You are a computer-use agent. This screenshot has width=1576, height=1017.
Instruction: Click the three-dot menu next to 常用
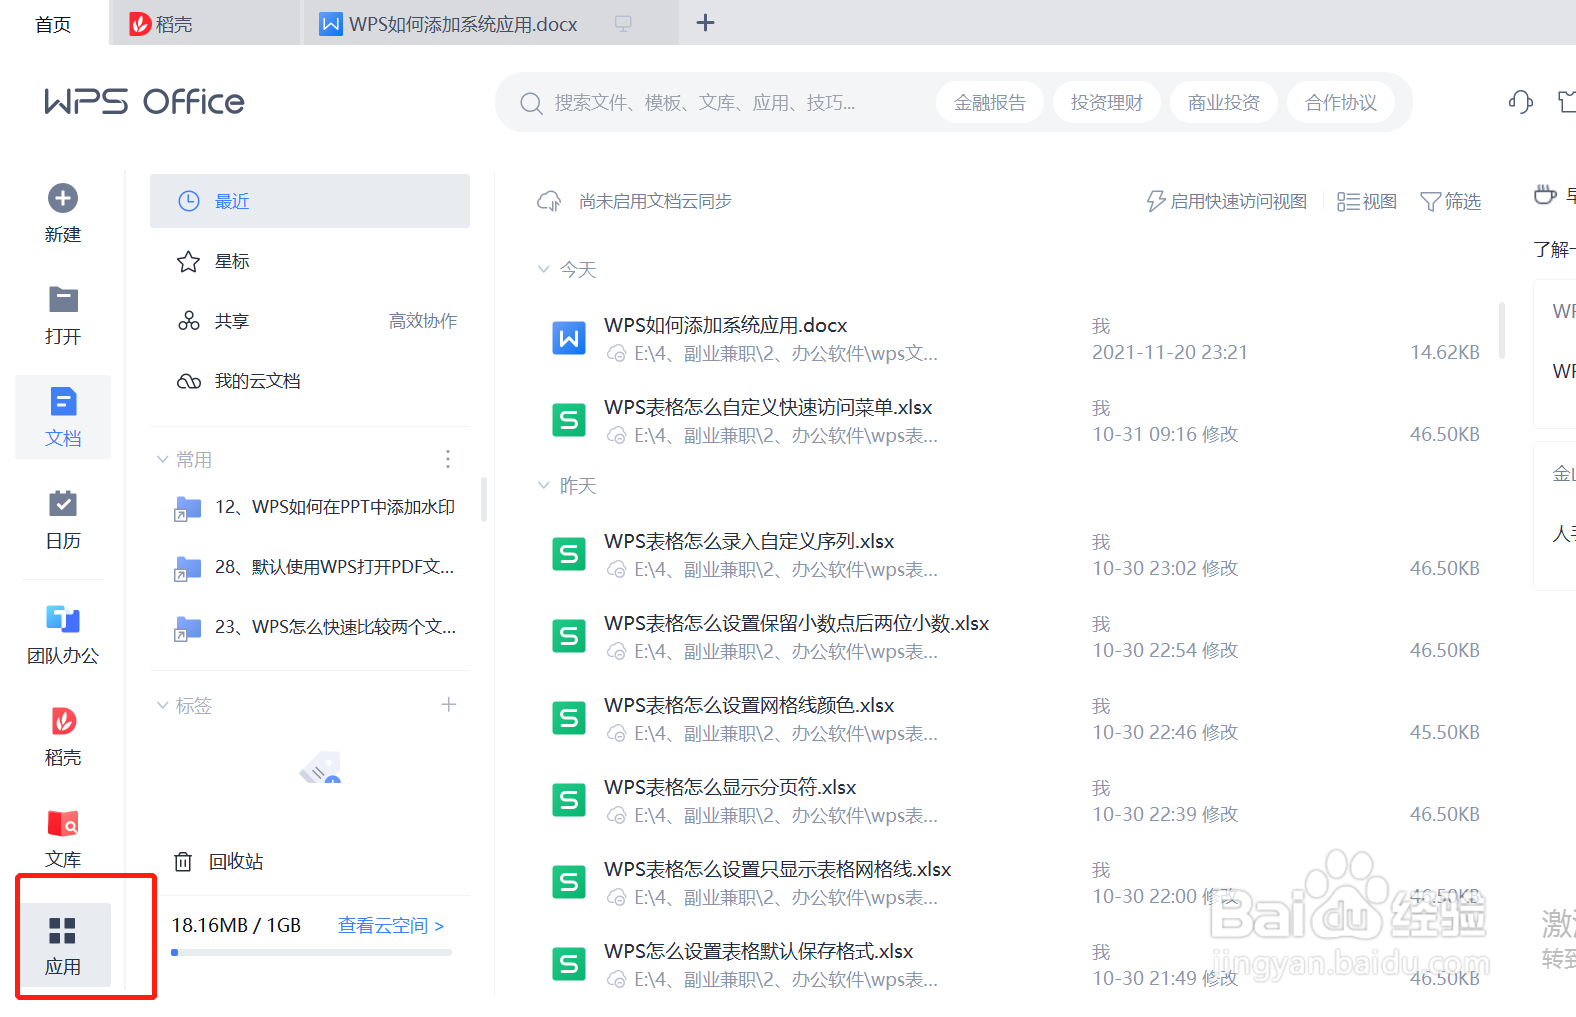coord(447,459)
